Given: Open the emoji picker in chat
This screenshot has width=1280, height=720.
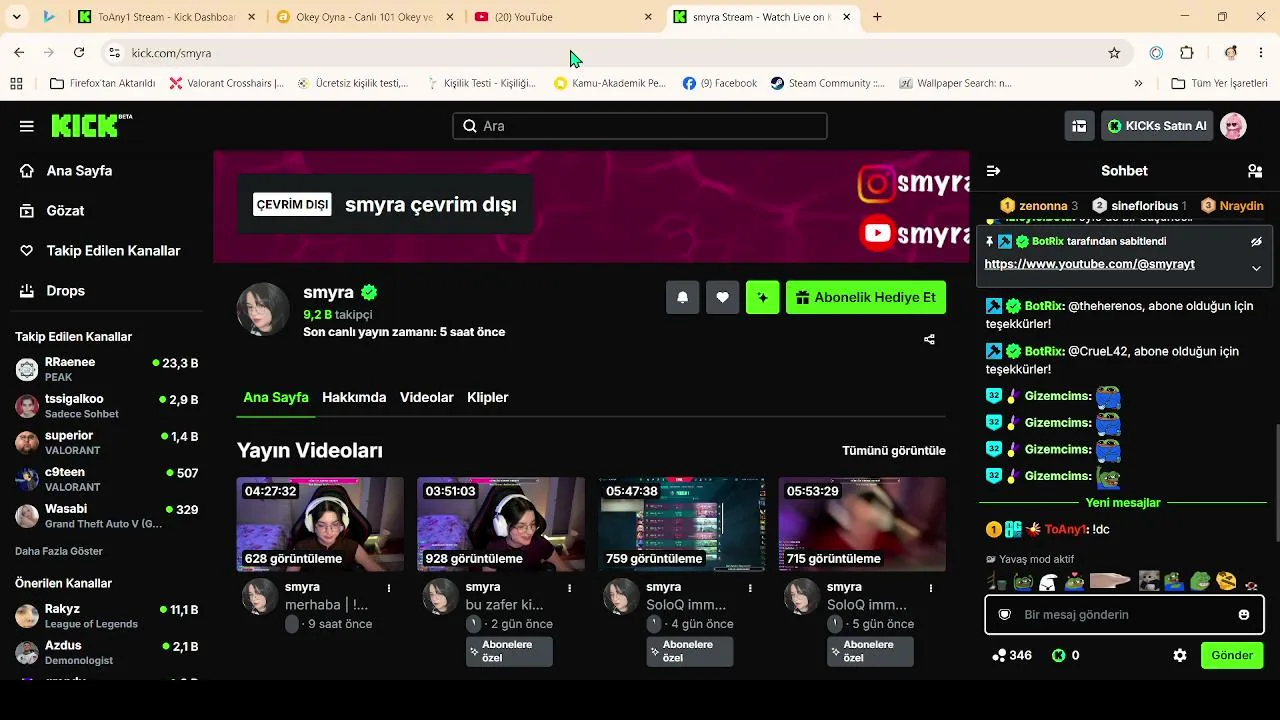Looking at the screenshot, I should pyautogui.click(x=1244, y=615).
